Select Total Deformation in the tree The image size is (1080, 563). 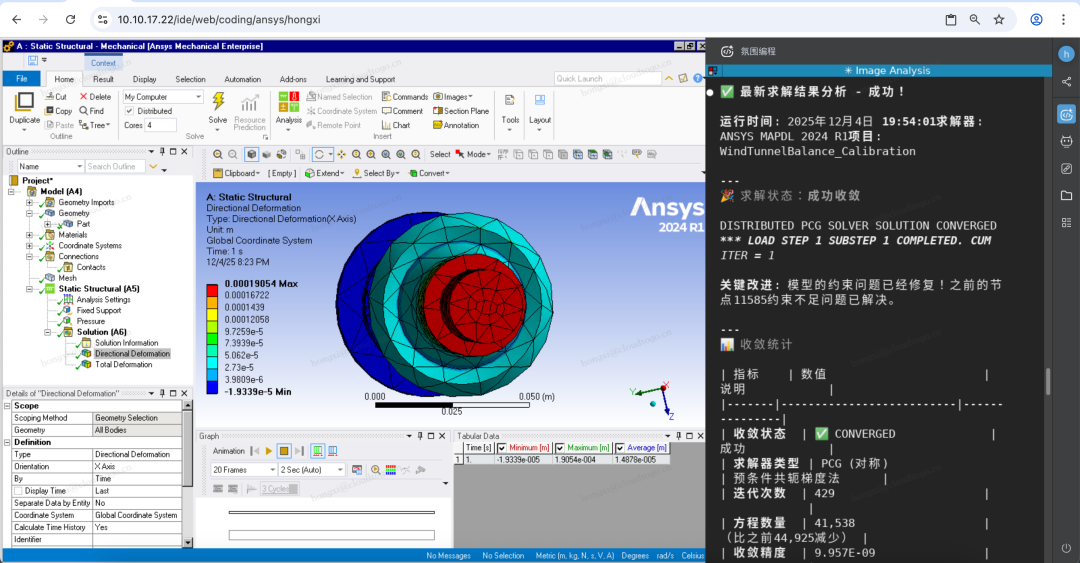click(x=123, y=365)
